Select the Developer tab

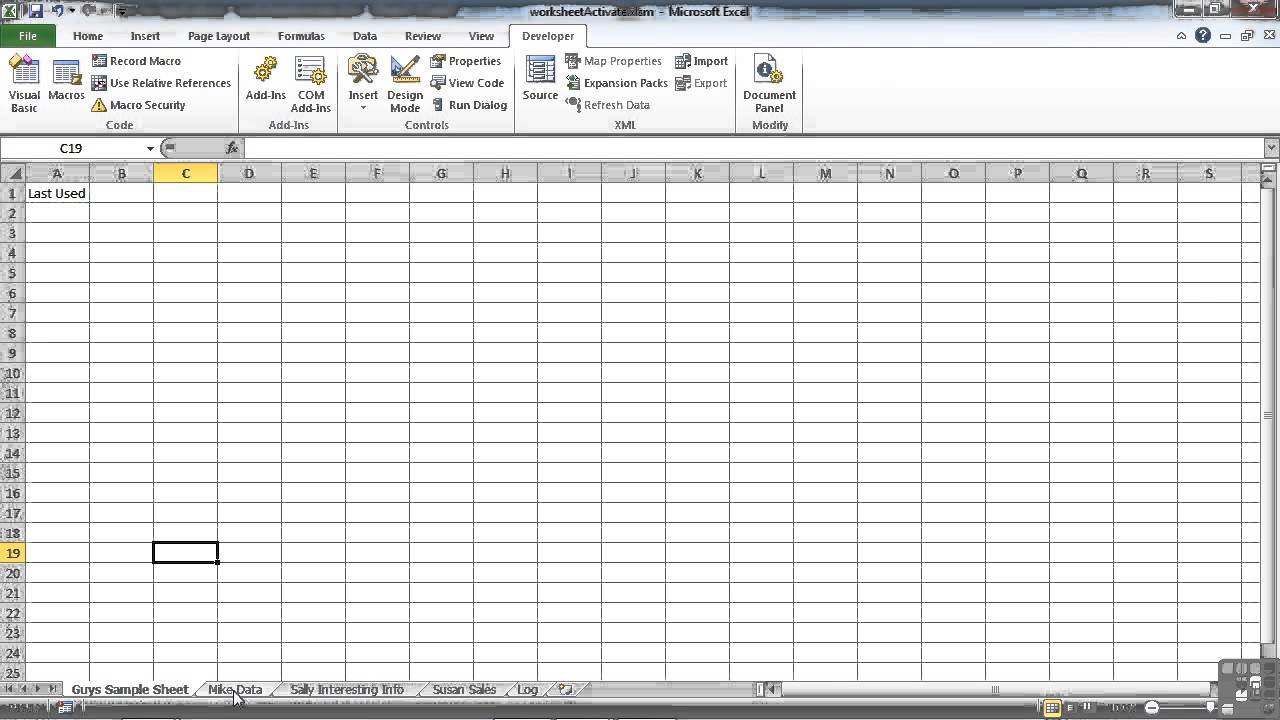548,36
